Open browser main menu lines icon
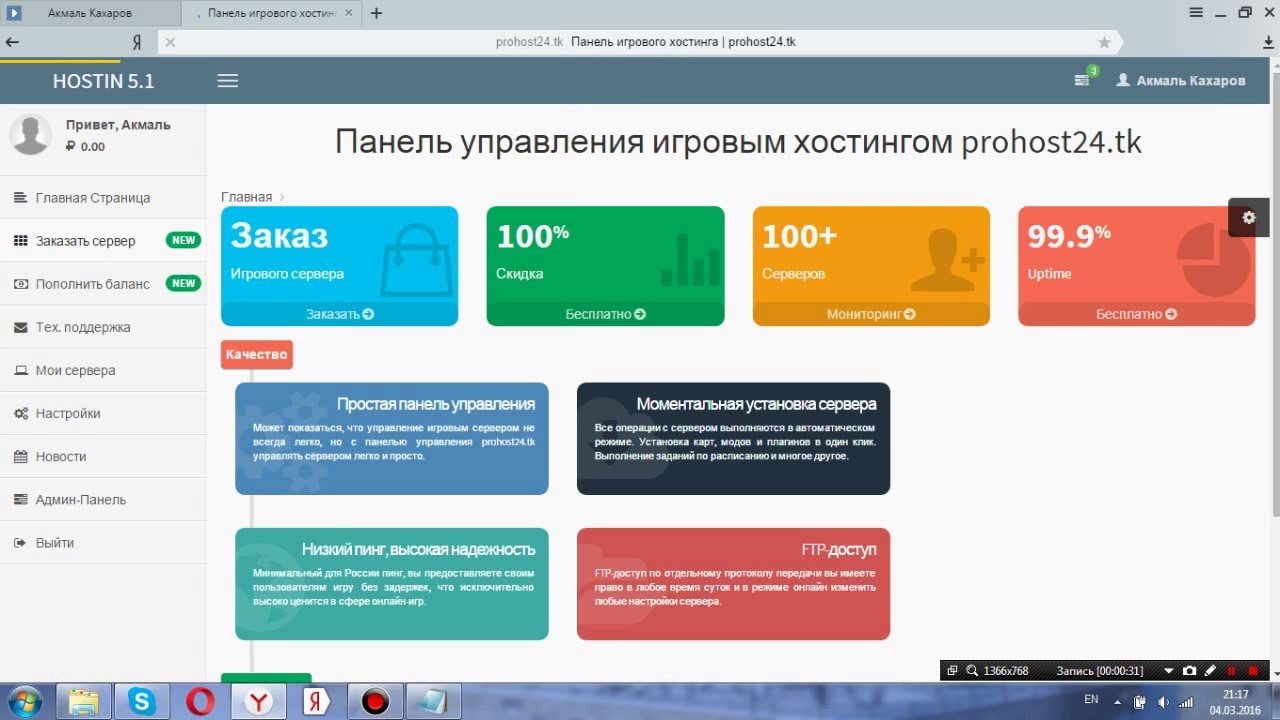 pos(1195,12)
